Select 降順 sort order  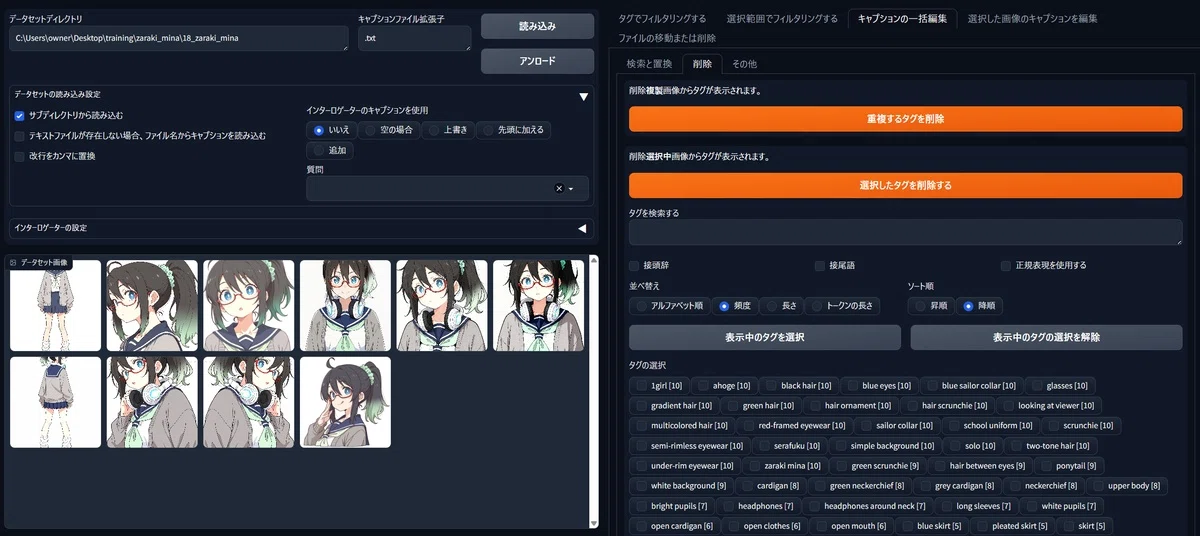(980, 306)
